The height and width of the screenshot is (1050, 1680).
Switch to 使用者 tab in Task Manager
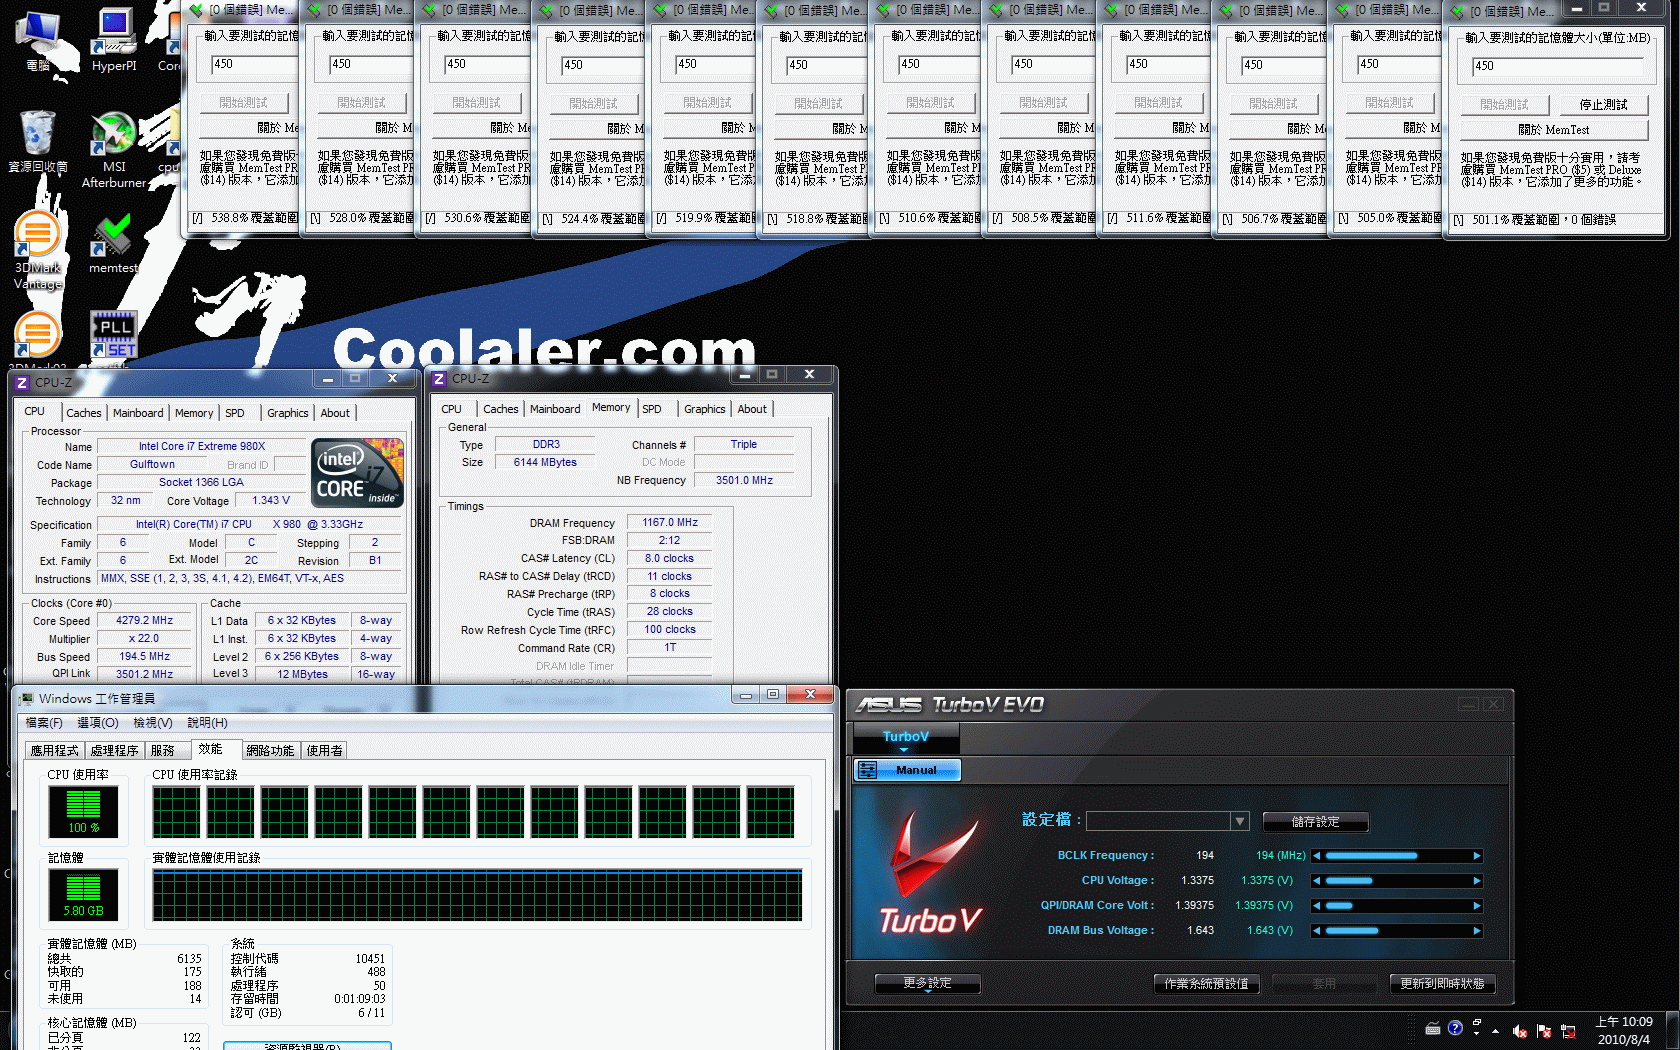point(324,750)
